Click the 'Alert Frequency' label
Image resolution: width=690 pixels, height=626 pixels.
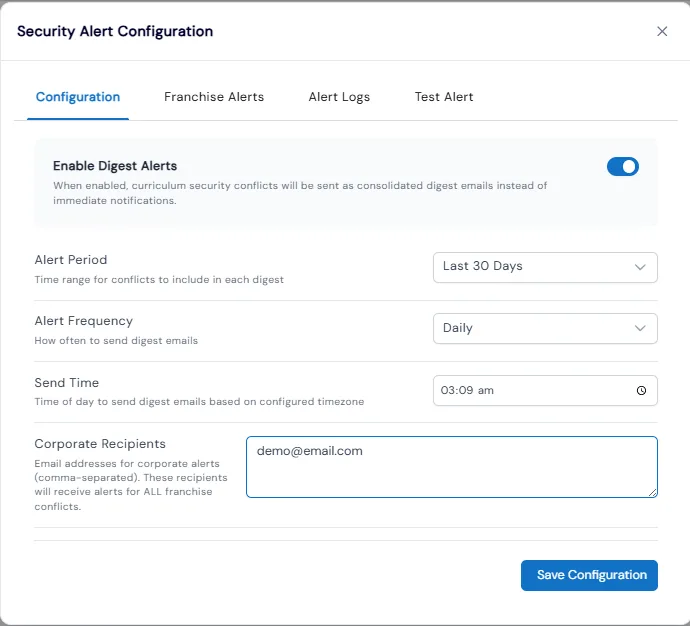[84, 321]
